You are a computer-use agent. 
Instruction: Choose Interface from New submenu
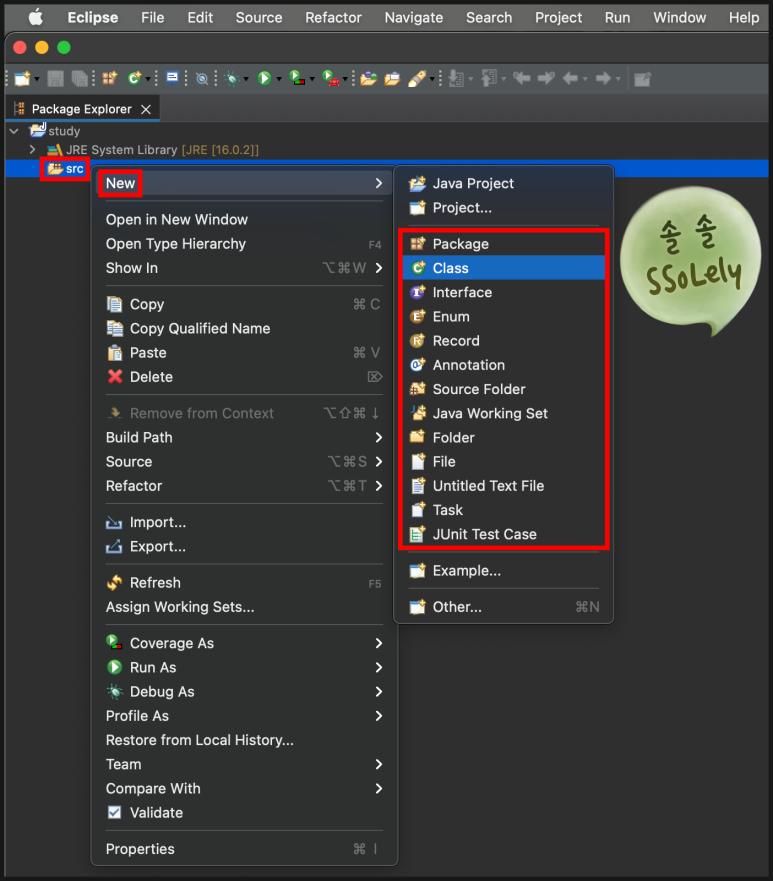pos(504,292)
